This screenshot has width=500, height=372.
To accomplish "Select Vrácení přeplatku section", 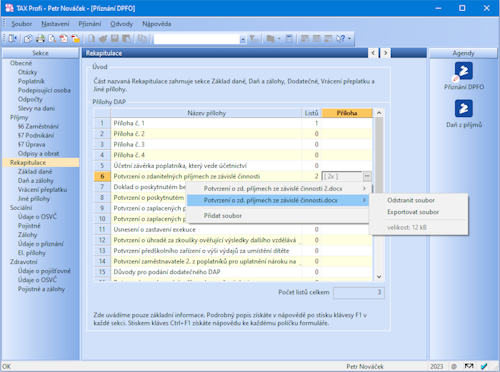I will (x=42, y=189).
